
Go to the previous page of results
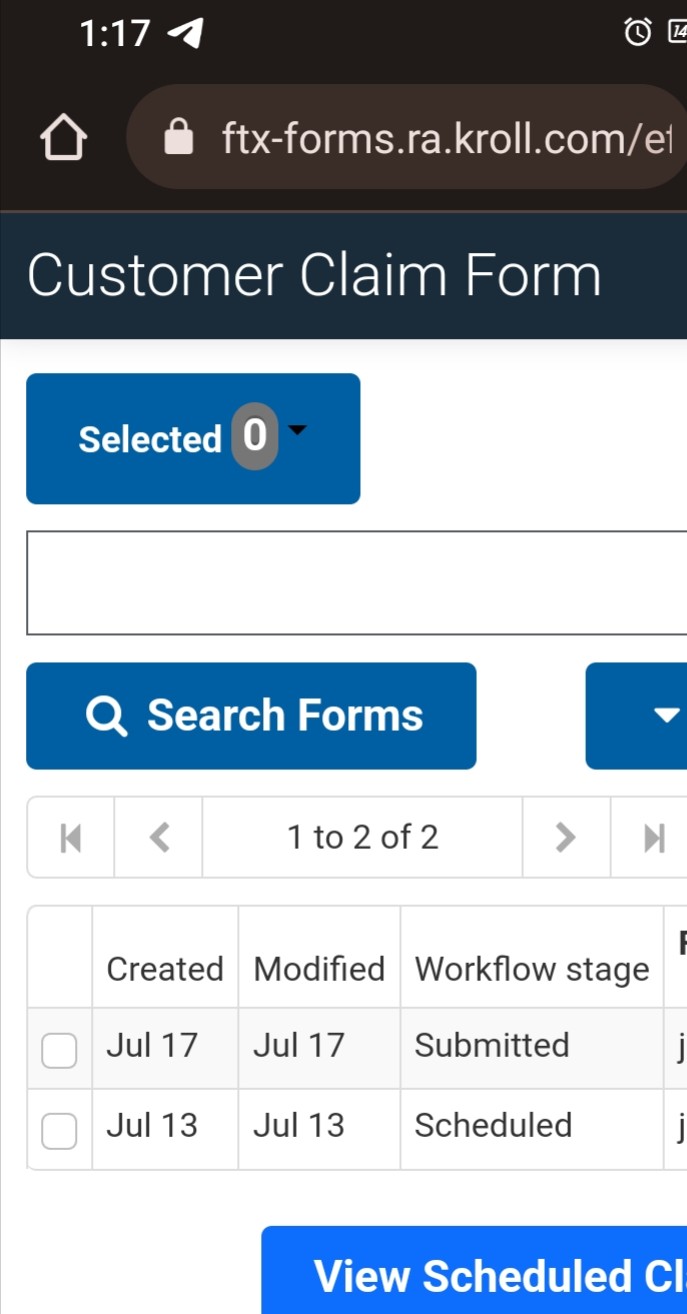click(159, 837)
